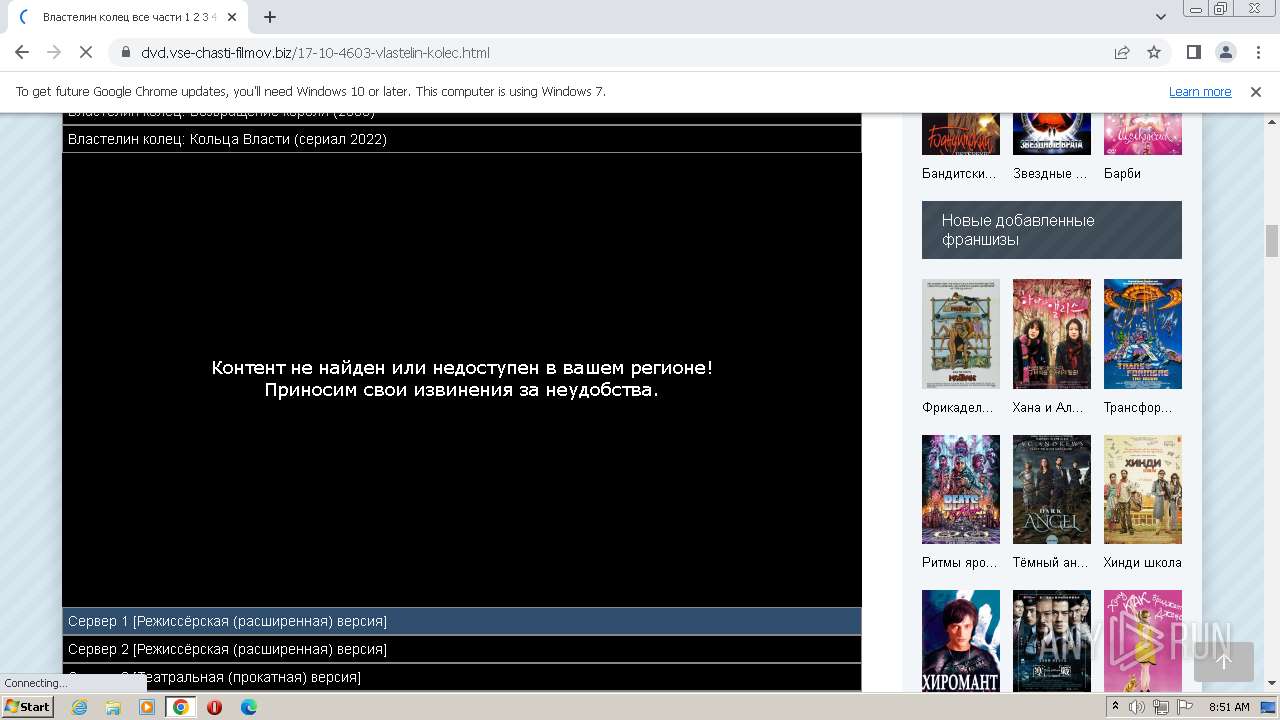The width and height of the screenshot is (1280, 720).
Task: Share this page from the address bar
Action: click(x=1122, y=52)
